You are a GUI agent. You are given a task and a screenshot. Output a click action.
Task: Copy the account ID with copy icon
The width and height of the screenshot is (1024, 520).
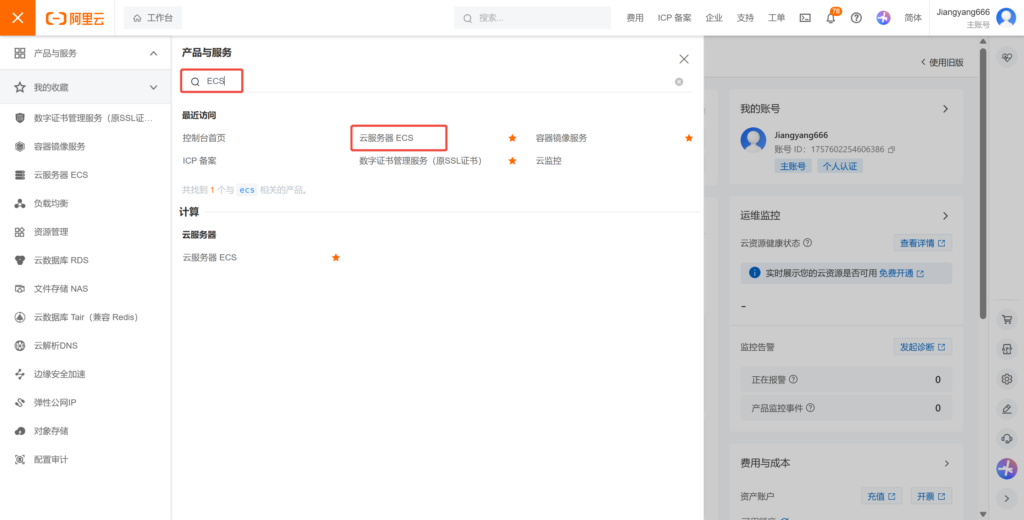point(892,149)
